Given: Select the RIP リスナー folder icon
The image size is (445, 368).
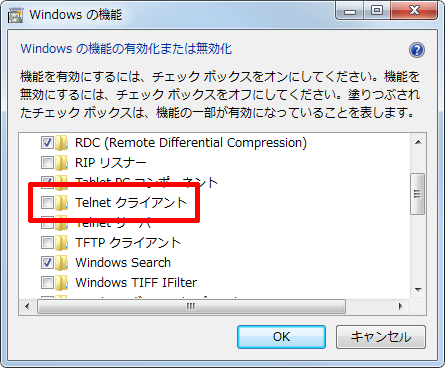Looking at the screenshot, I should [x=62, y=163].
